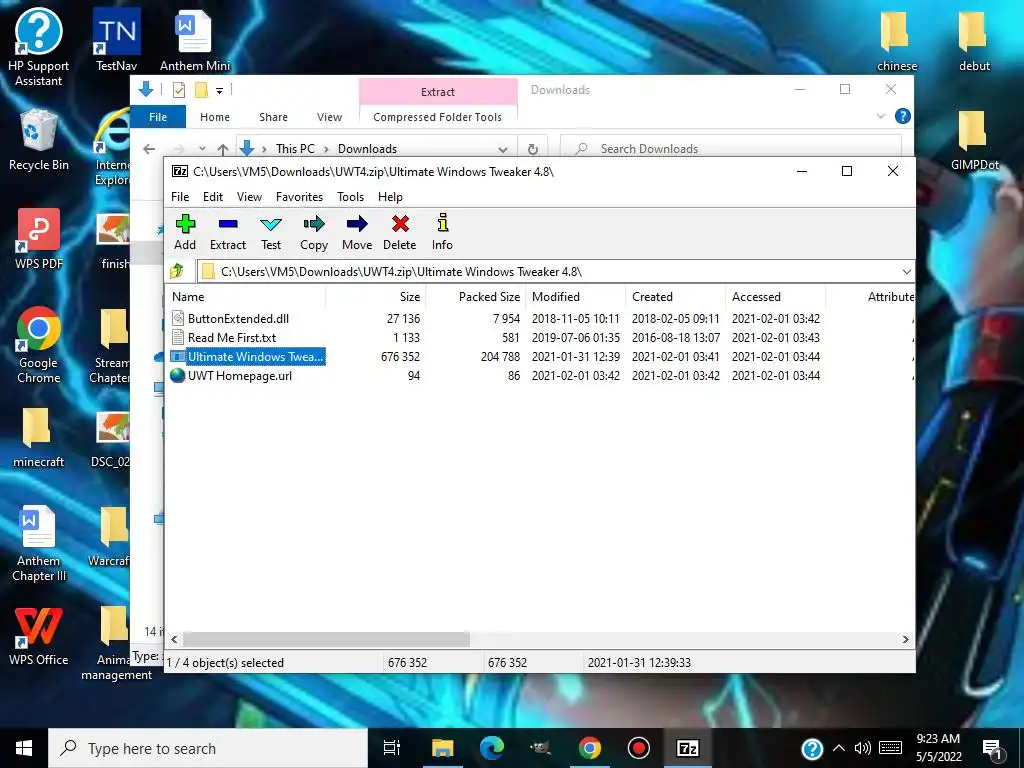Open the Recycle Bin
The image size is (1024, 768).
(x=38, y=140)
